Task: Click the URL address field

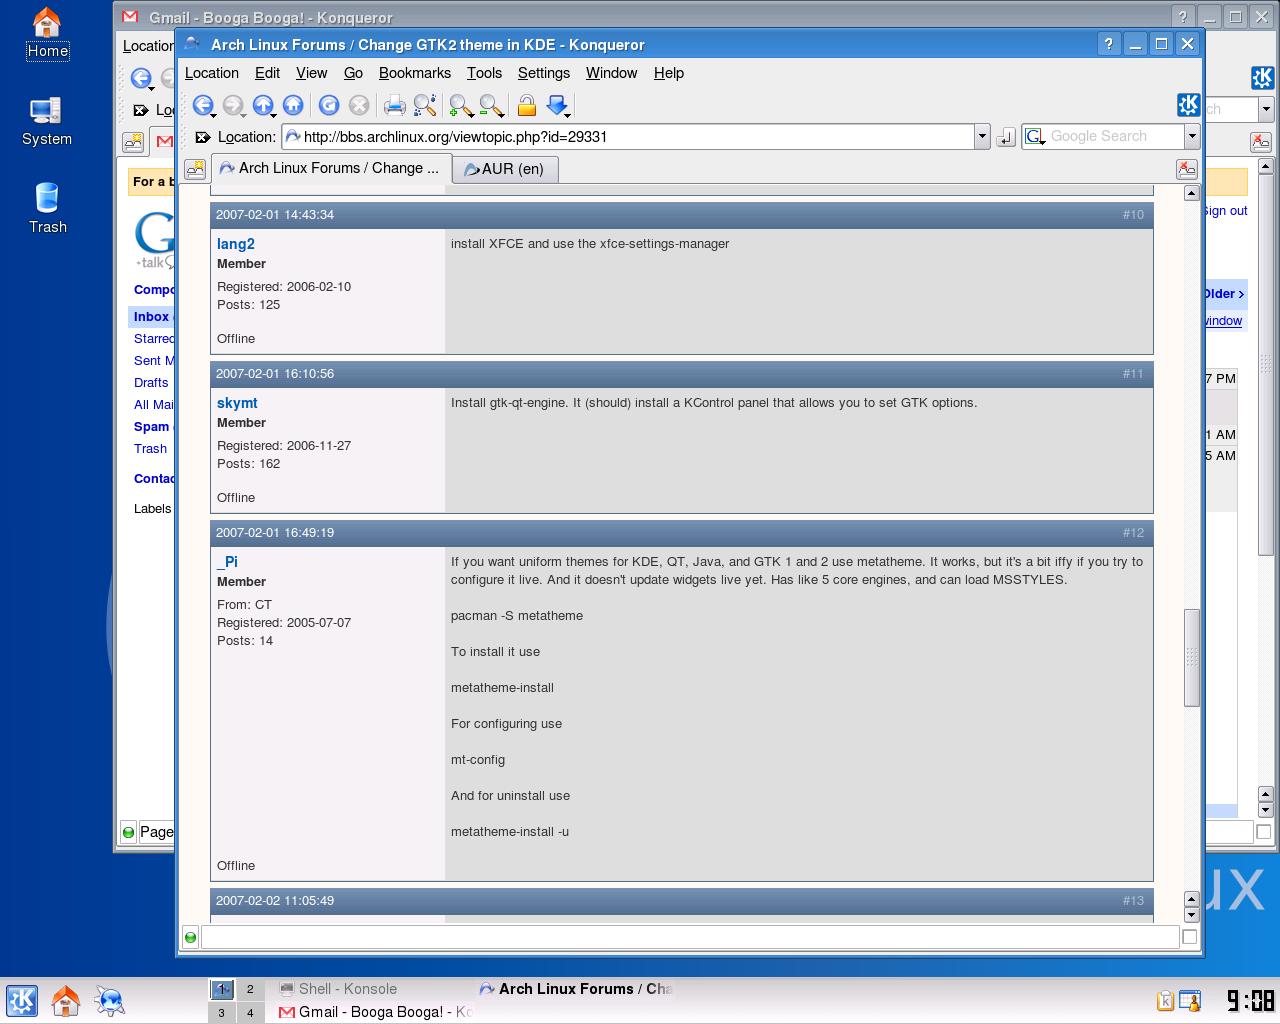Action: pyautogui.click(x=629, y=137)
